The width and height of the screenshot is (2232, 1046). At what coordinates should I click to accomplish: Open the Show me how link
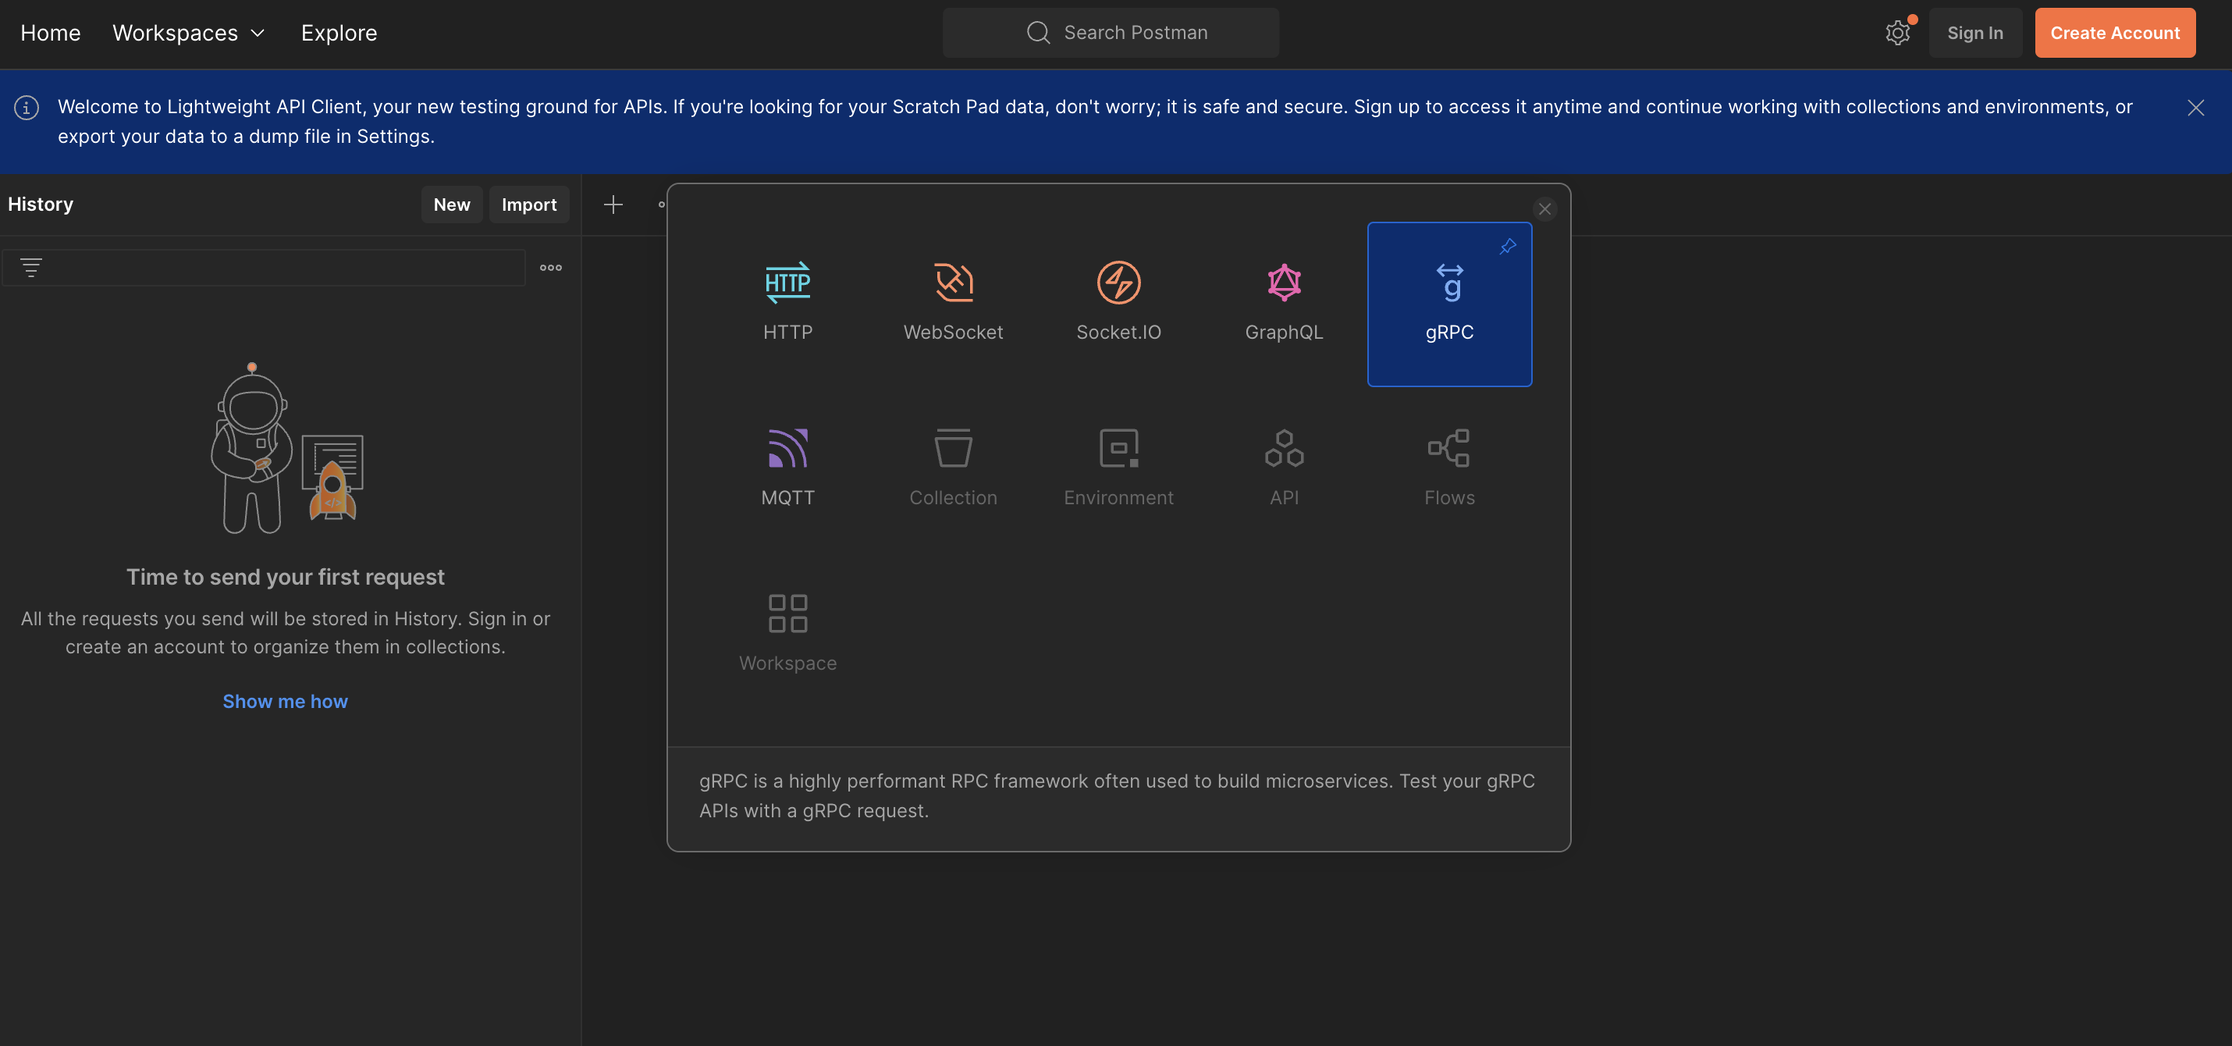point(285,700)
